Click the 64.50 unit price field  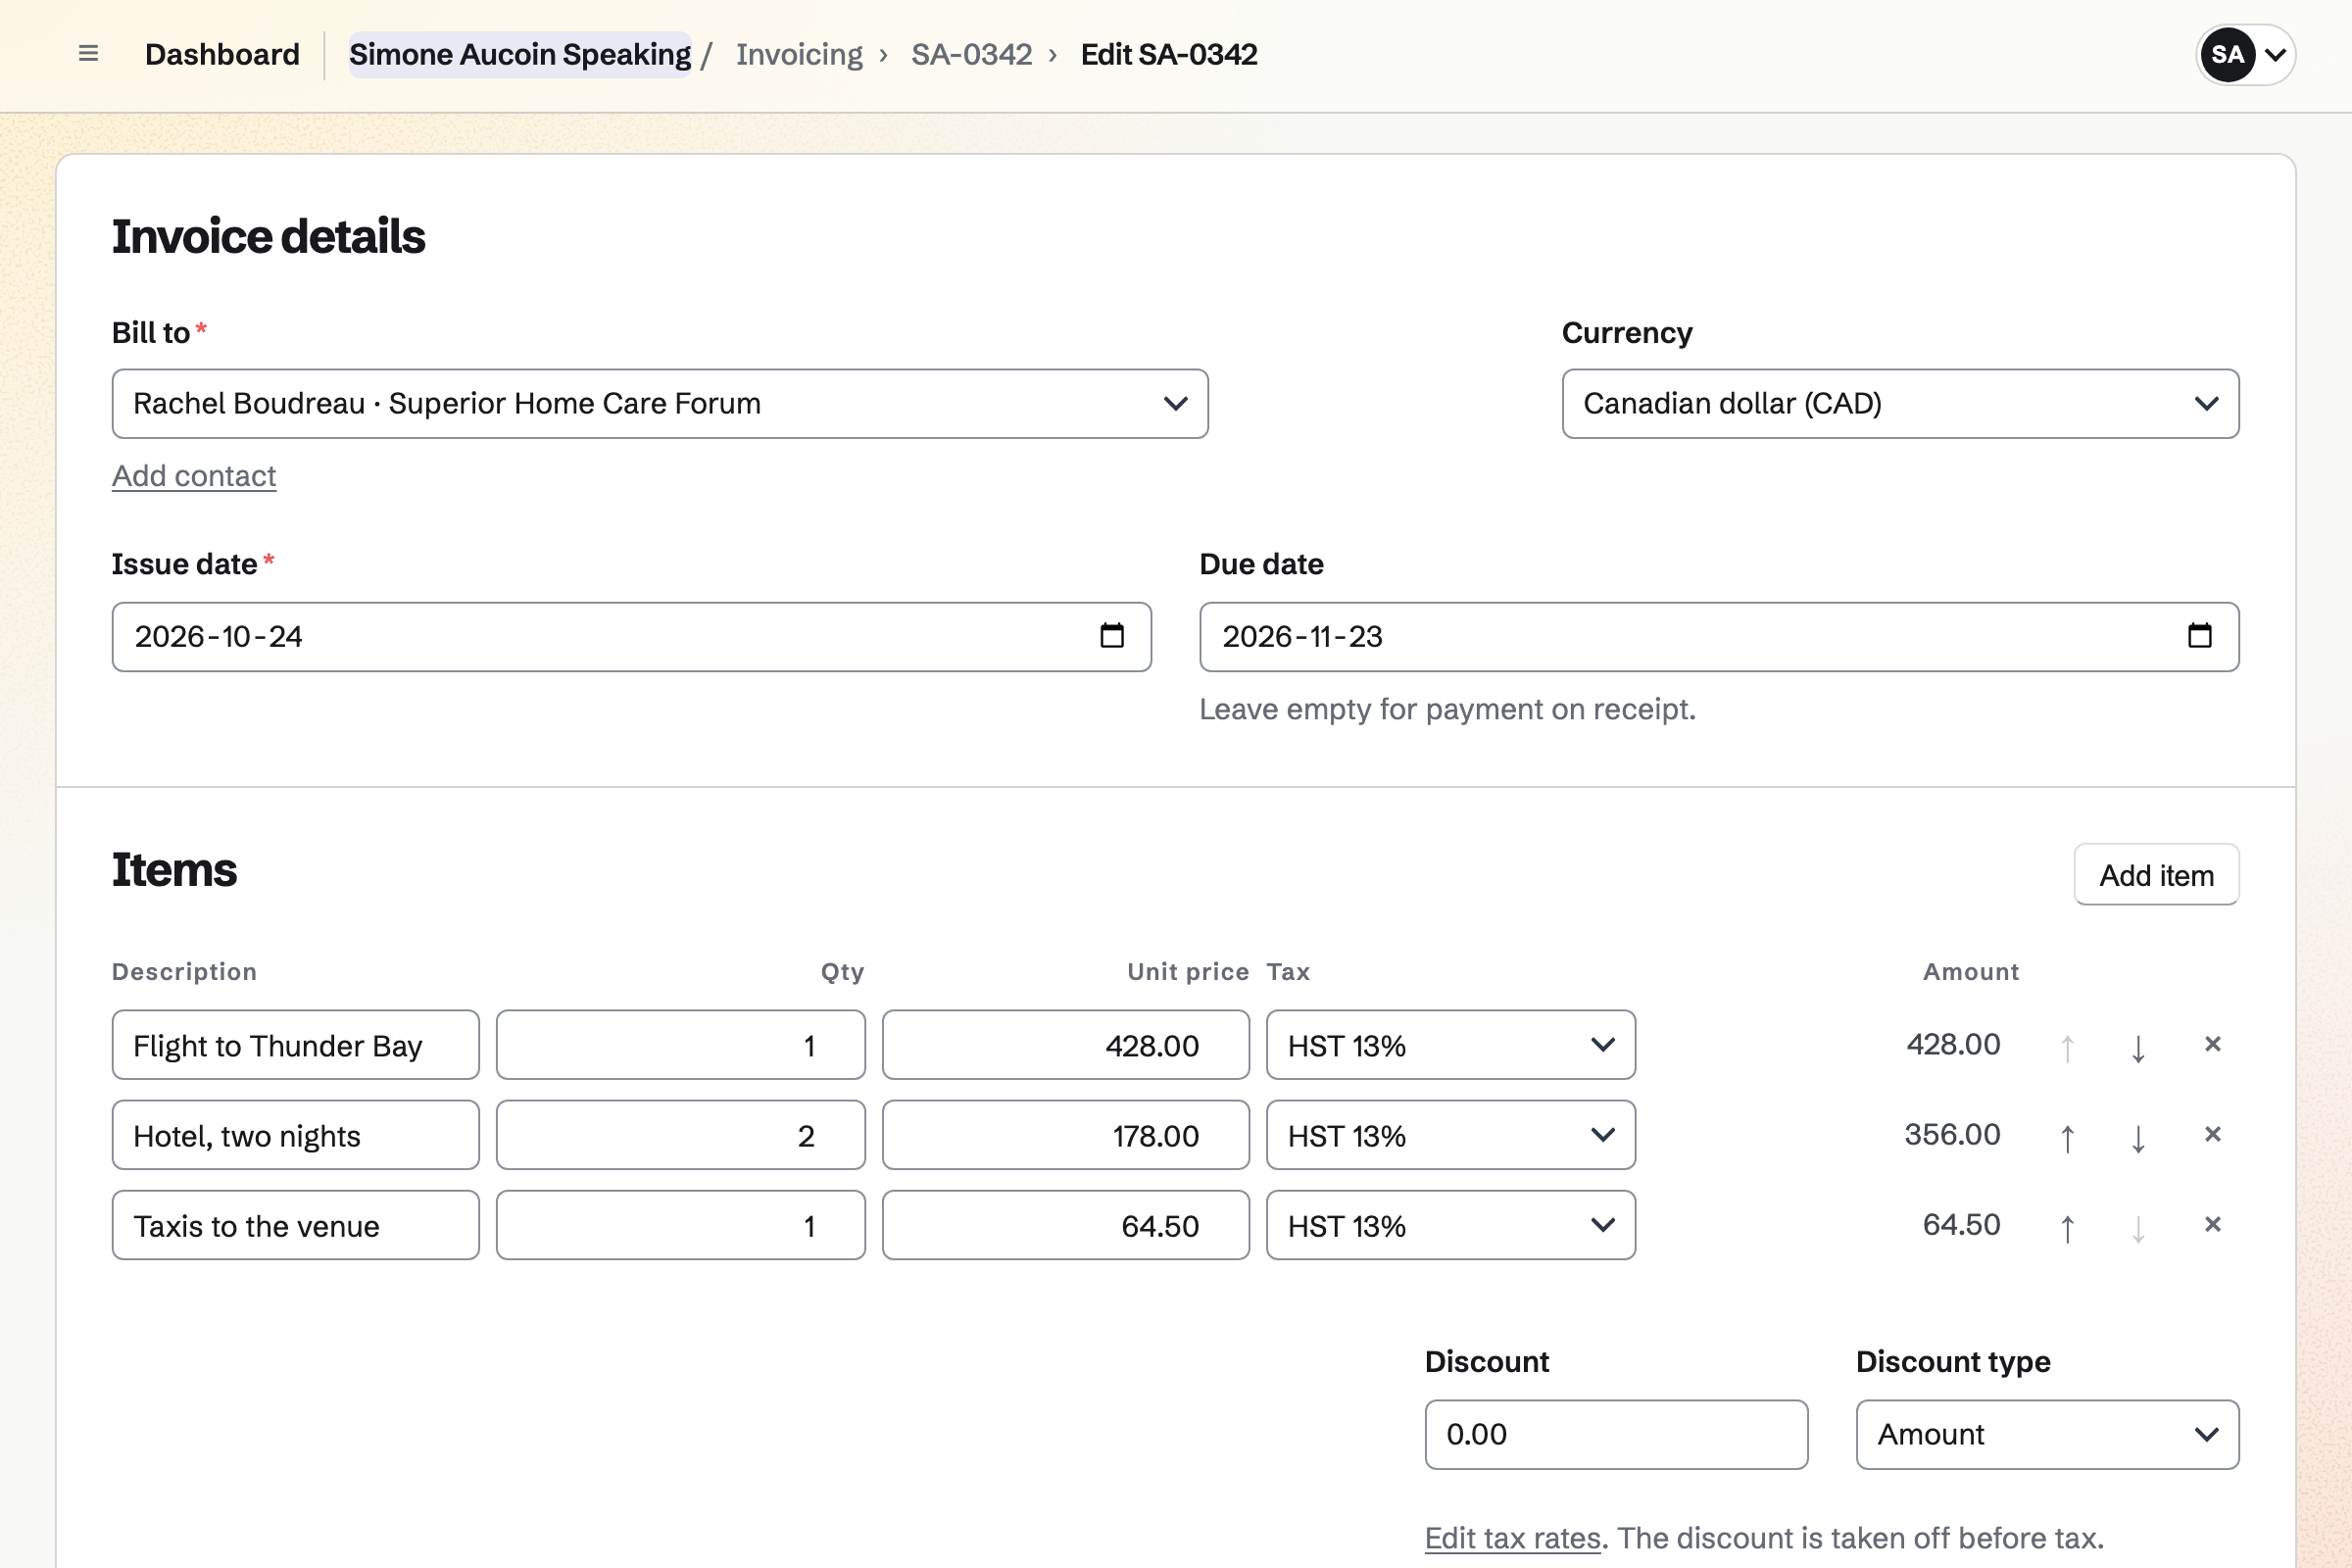(1065, 1225)
